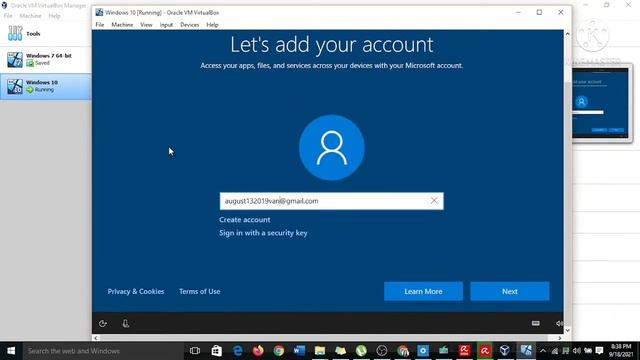Viewport: 640px width, 360px height.
Task: Show hidden system tray icons
Action: pyautogui.click(x=543, y=351)
